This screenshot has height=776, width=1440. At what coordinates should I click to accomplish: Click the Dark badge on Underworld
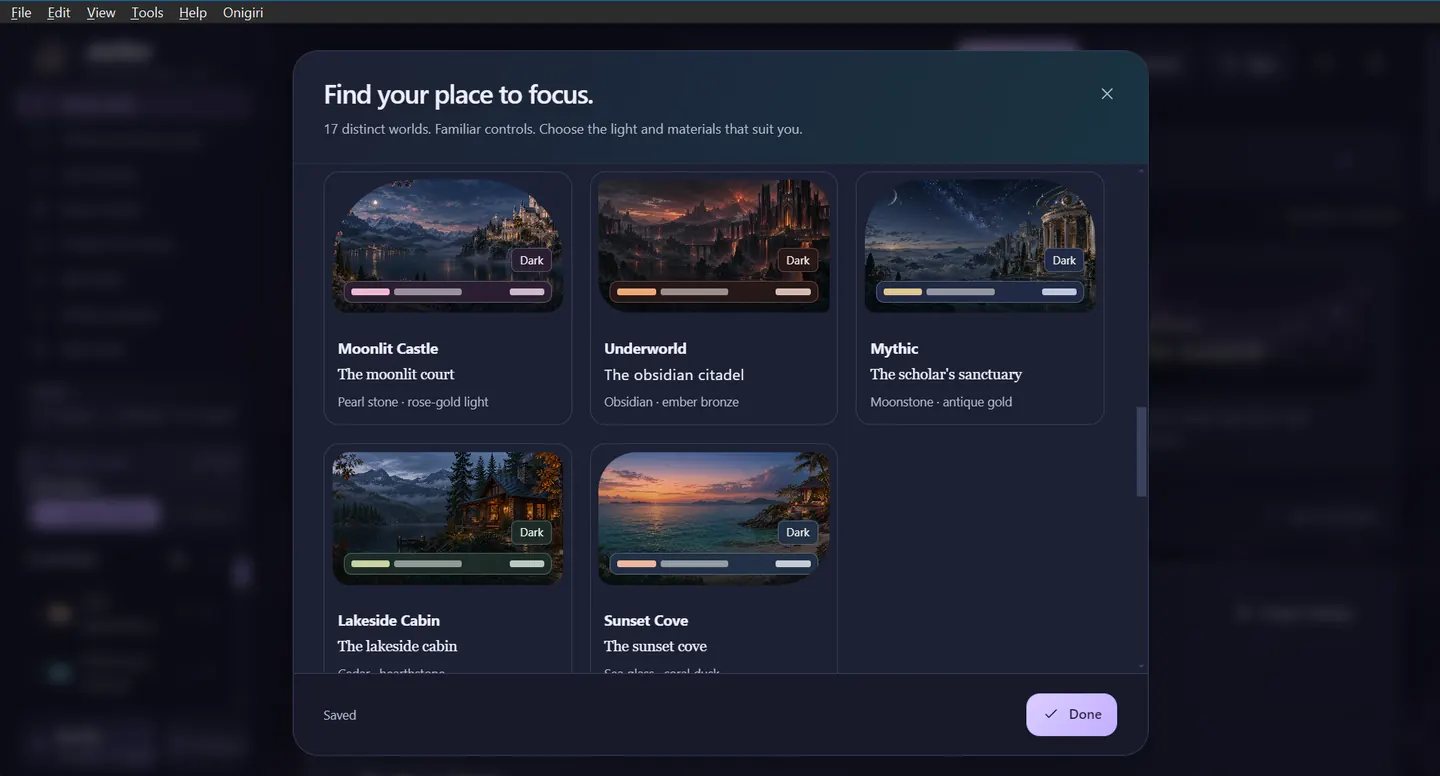point(798,260)
